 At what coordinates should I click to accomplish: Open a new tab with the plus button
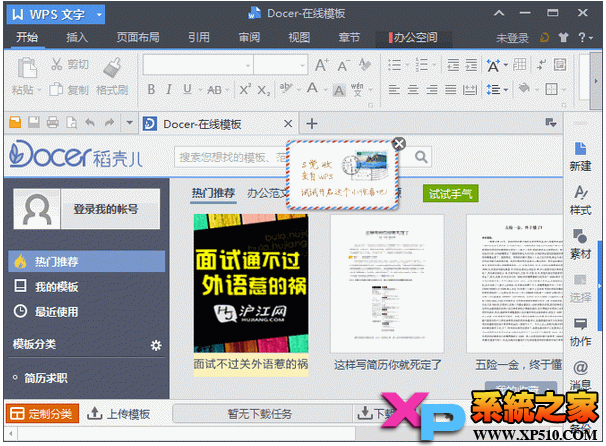click(x=312, y=124)
